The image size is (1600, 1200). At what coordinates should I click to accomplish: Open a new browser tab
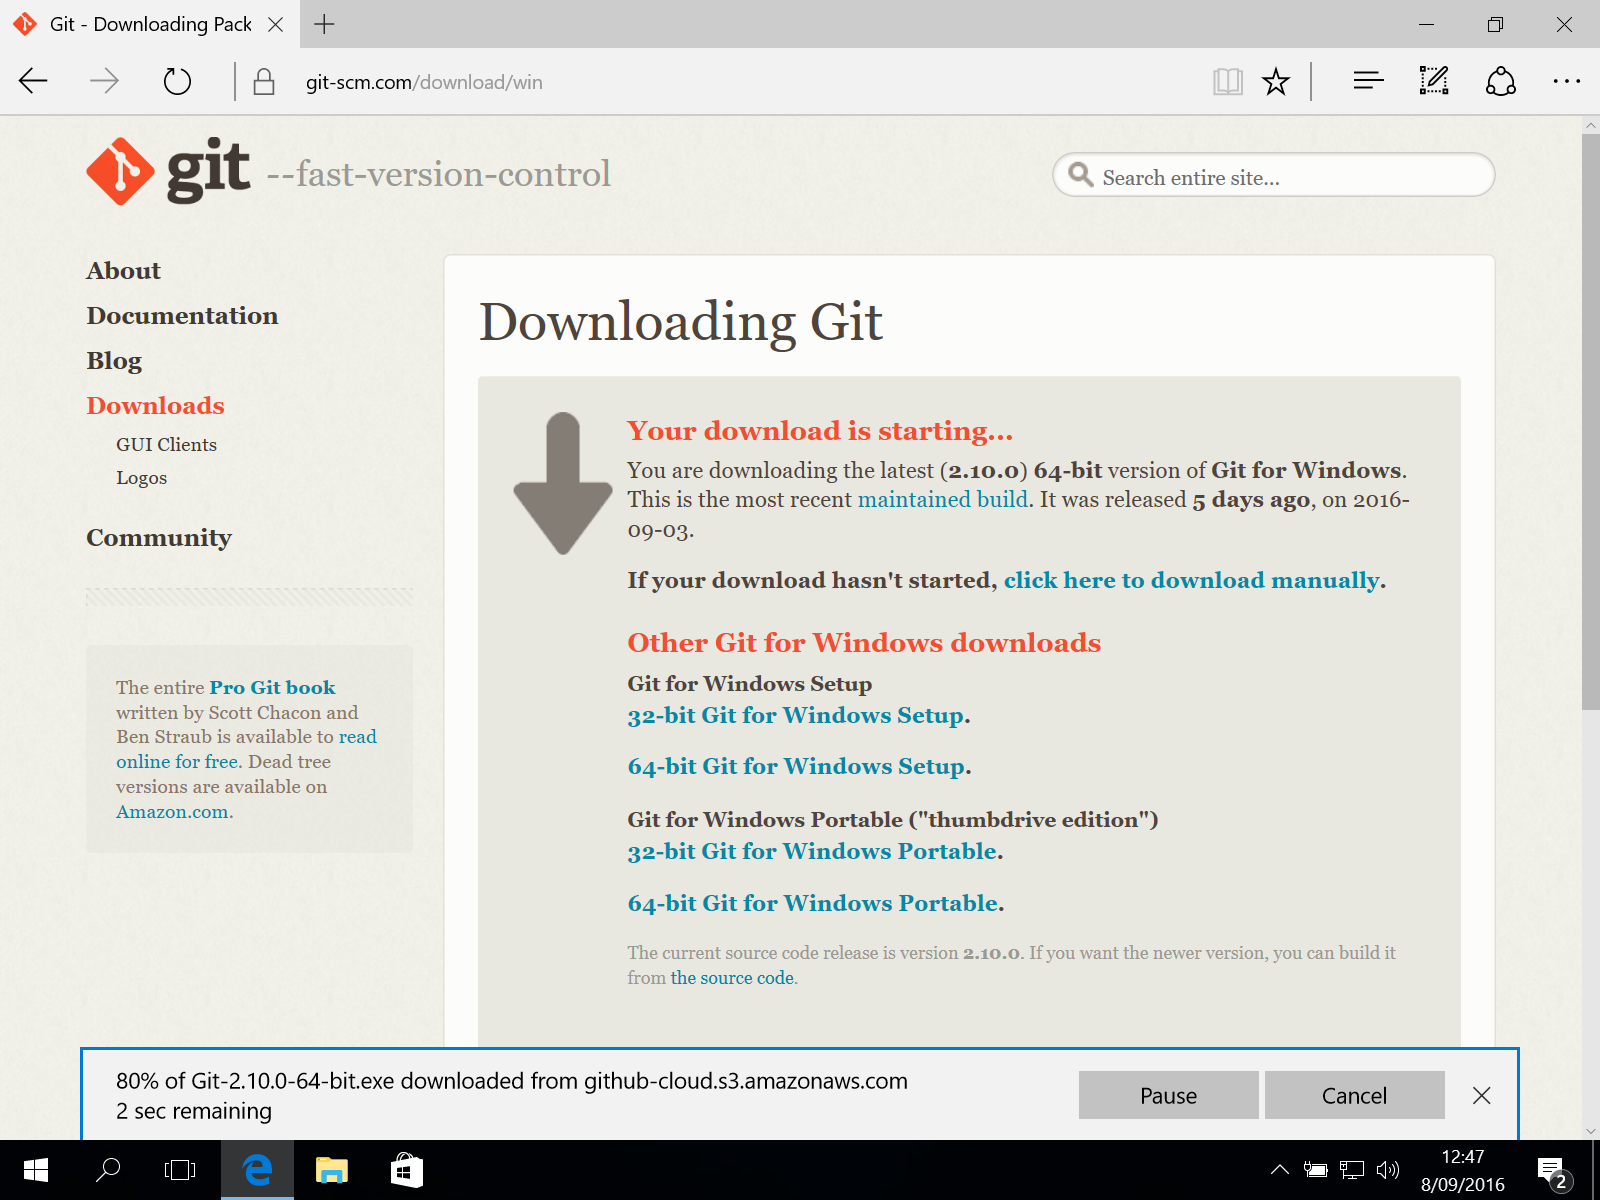click(324, 24)
